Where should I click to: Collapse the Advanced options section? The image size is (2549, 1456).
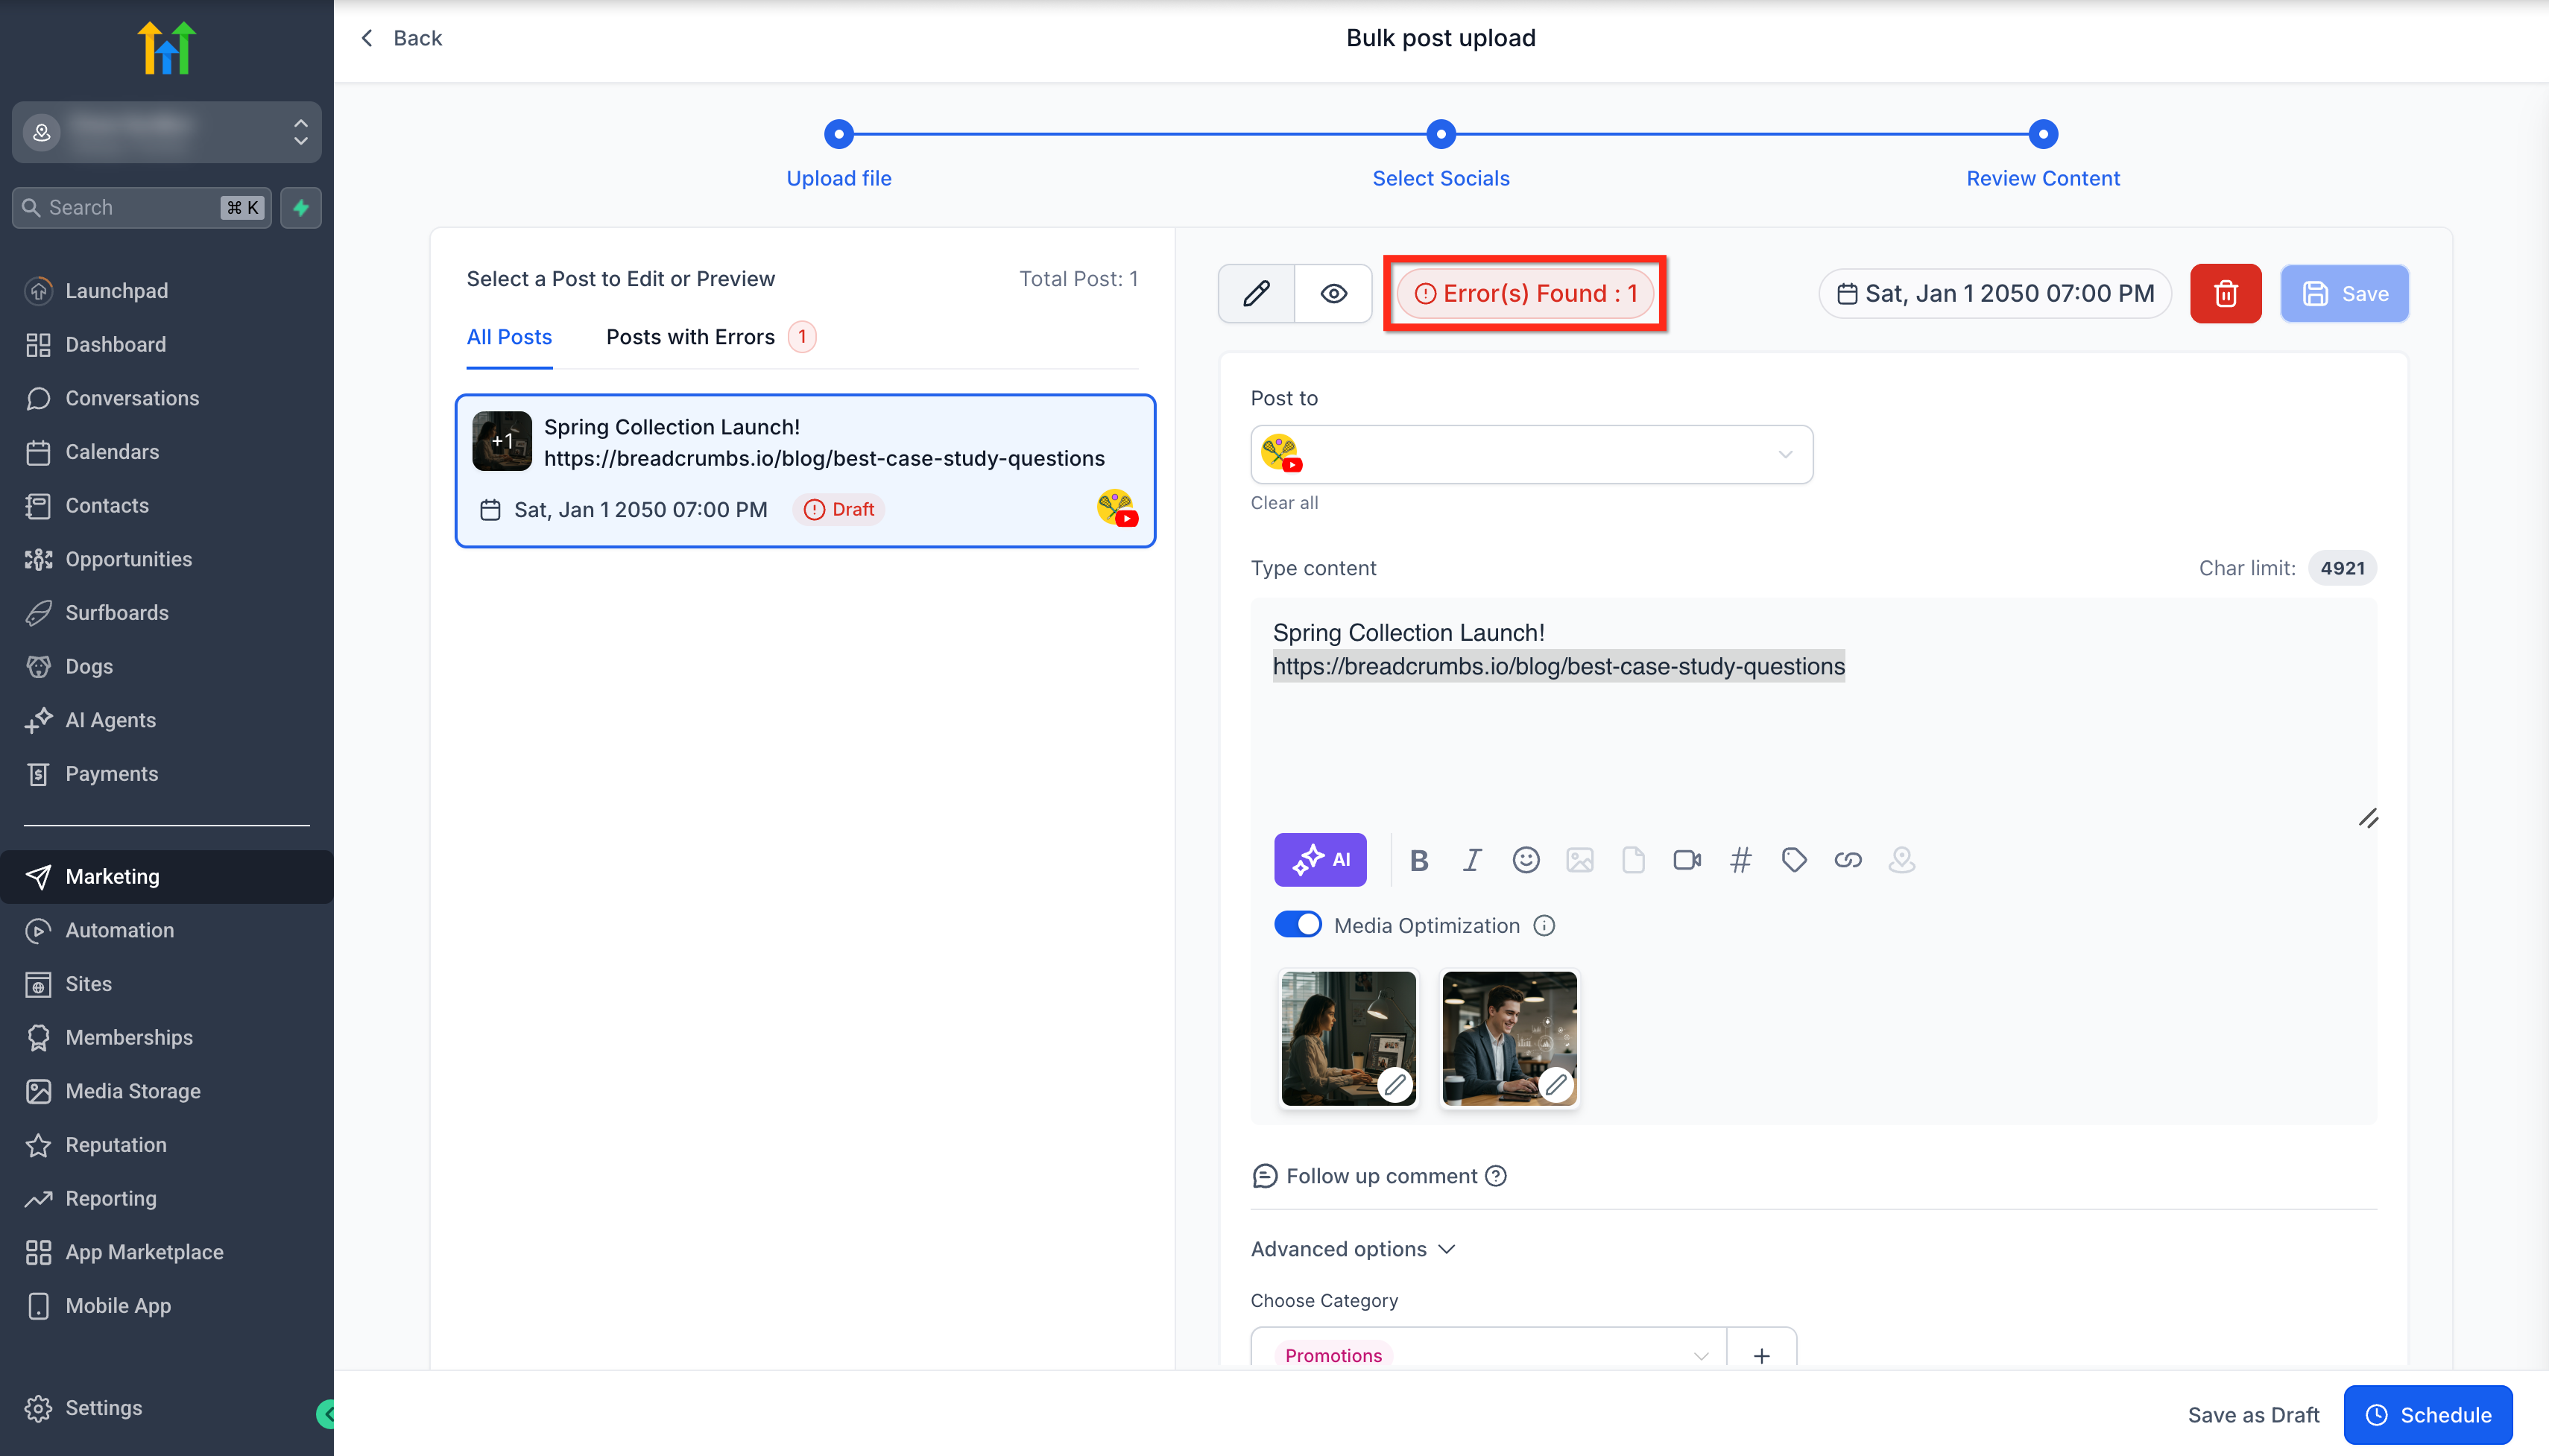pyautogui.click(x=1352, y=1249)
